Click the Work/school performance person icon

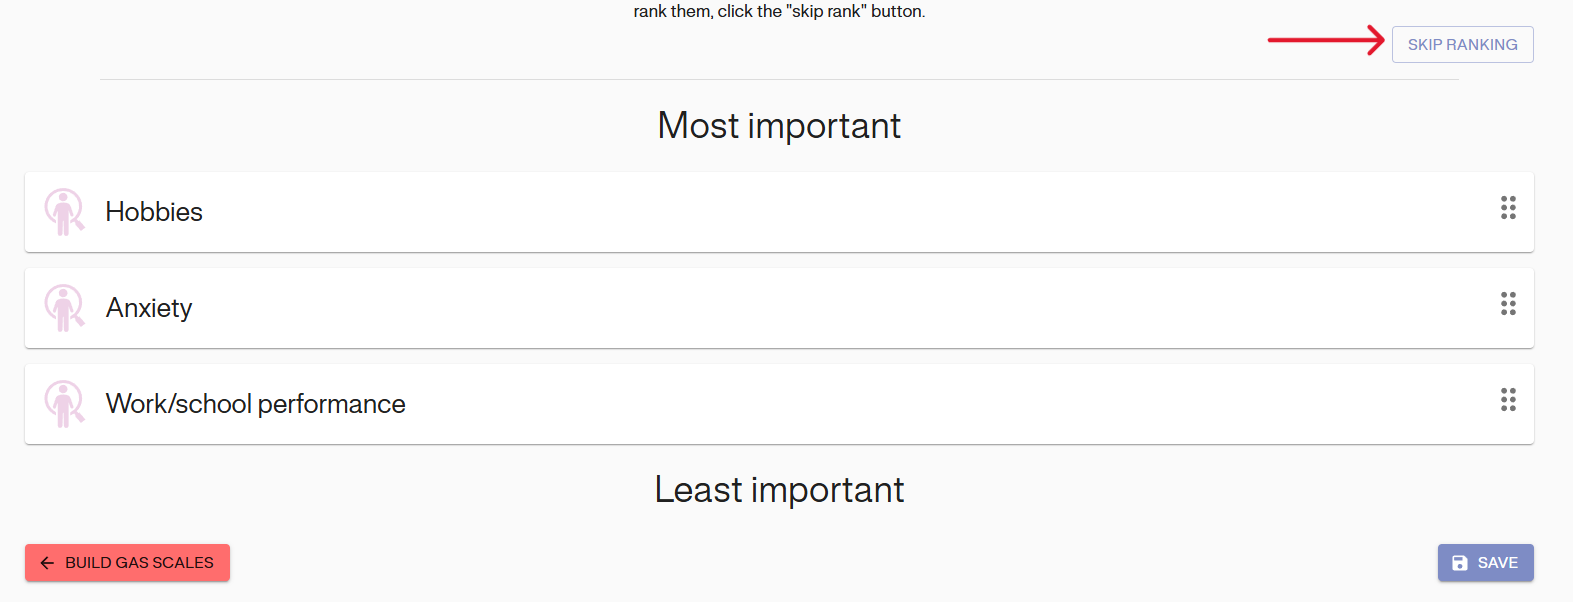(x=64, y=404)
